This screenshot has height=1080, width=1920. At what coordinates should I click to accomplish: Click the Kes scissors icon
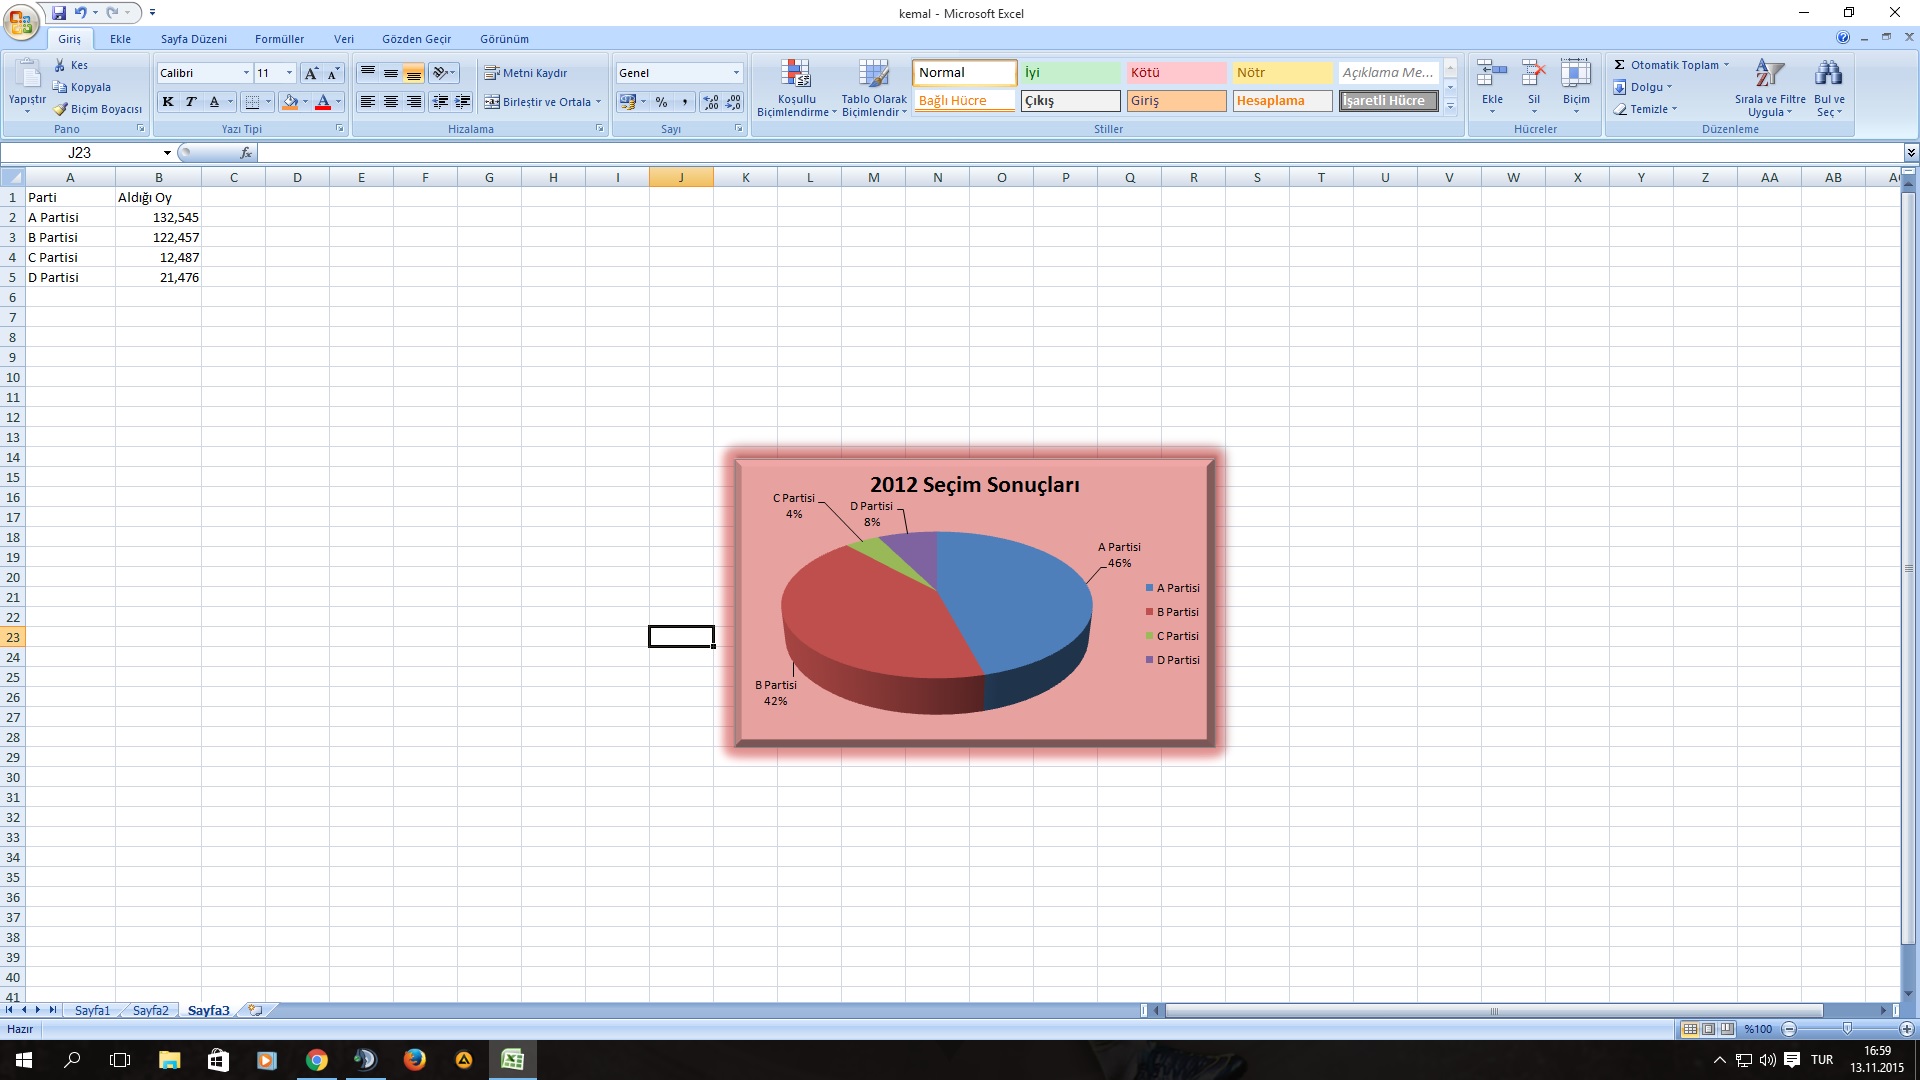tap(60, 65)
